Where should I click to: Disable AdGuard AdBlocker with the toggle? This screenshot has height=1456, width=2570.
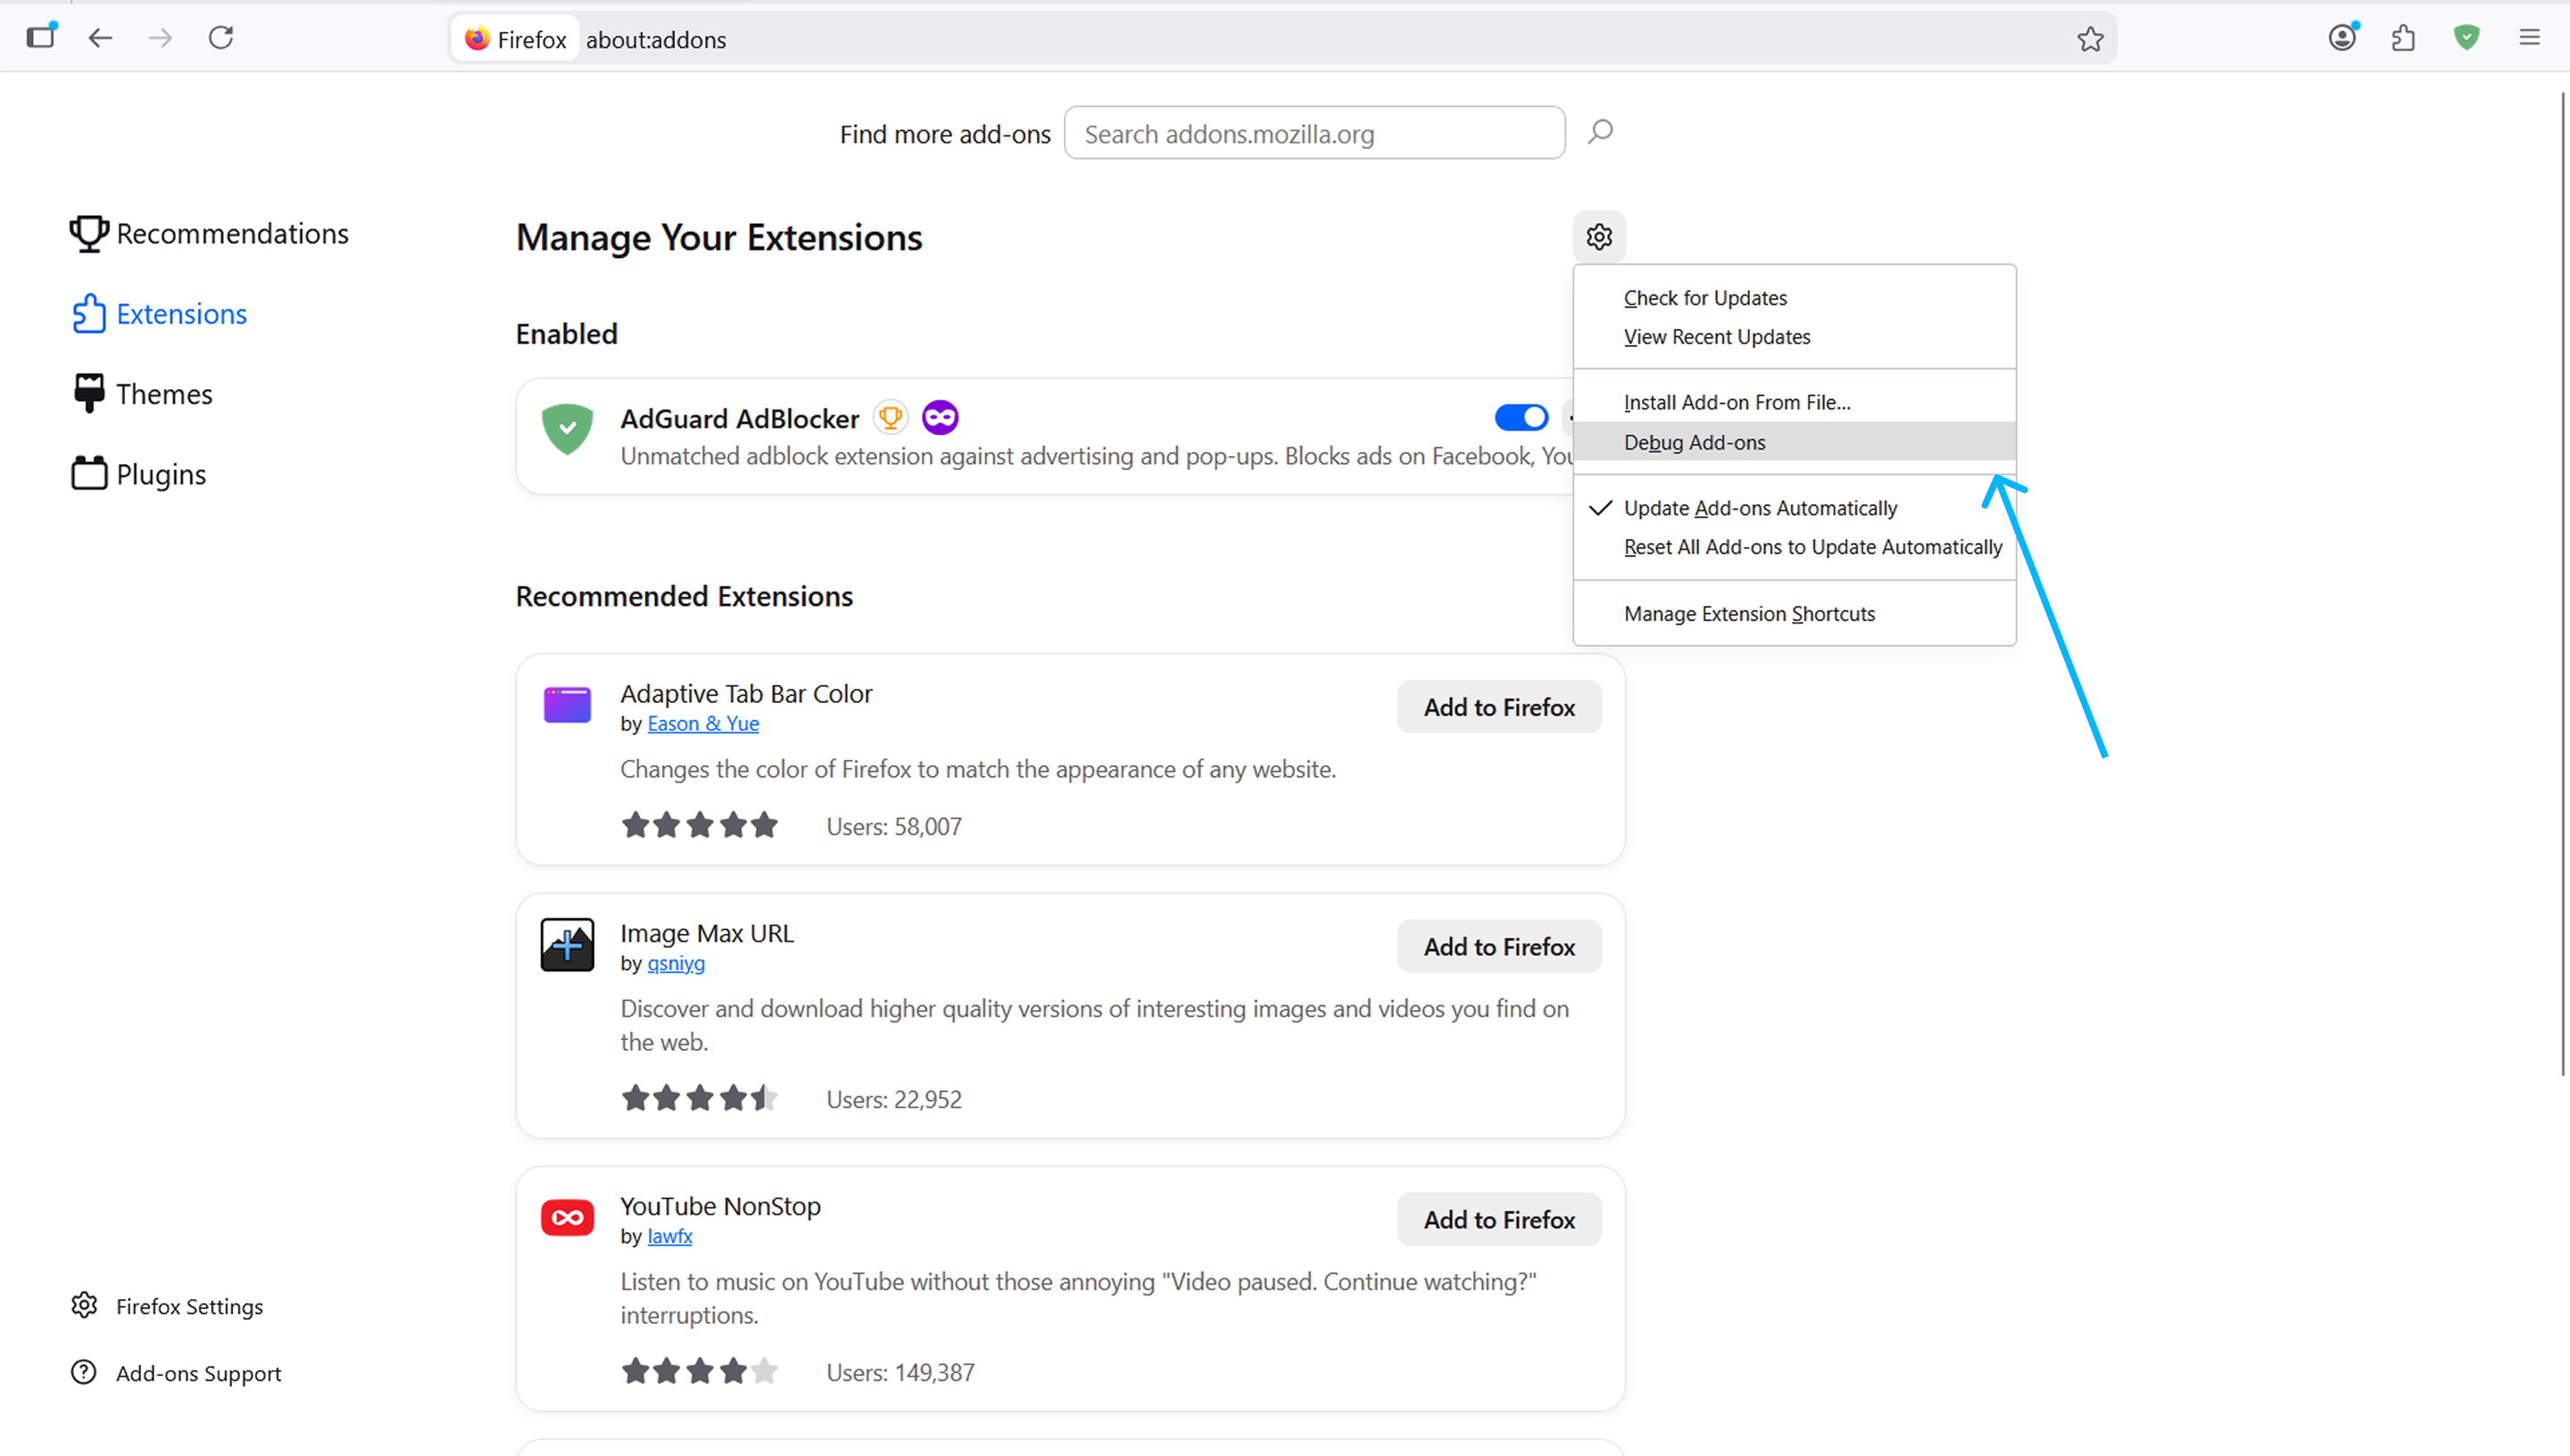pyautogui.click(x=1521, y=418)
